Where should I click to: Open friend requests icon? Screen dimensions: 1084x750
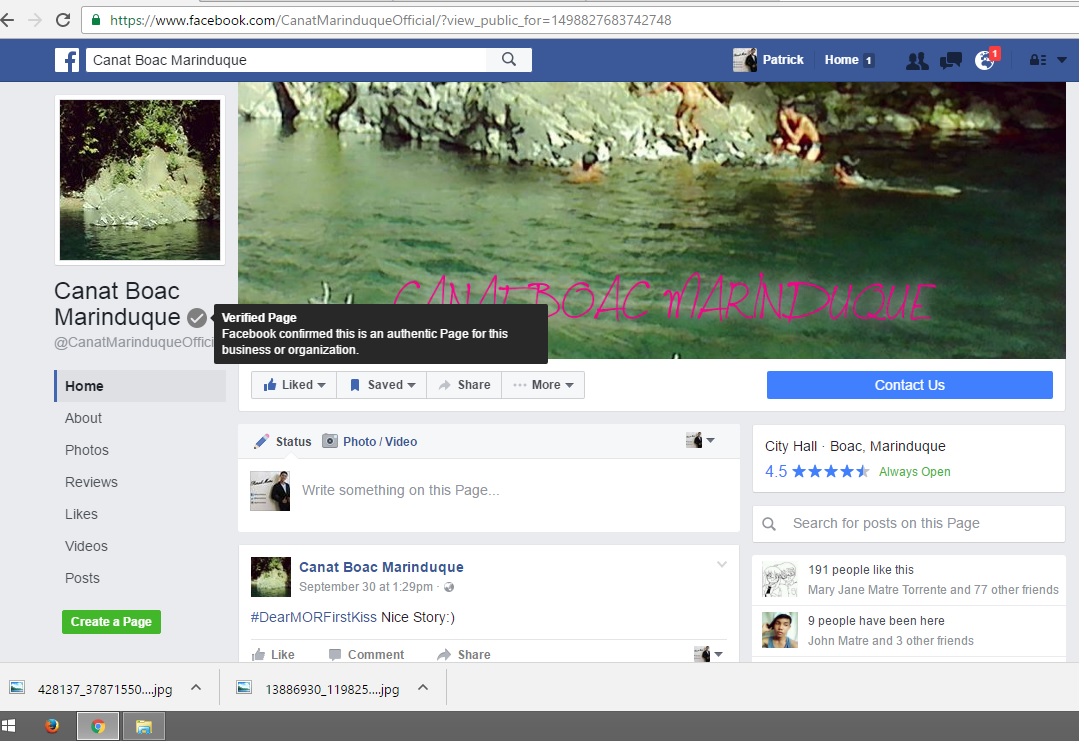[917, 61]
